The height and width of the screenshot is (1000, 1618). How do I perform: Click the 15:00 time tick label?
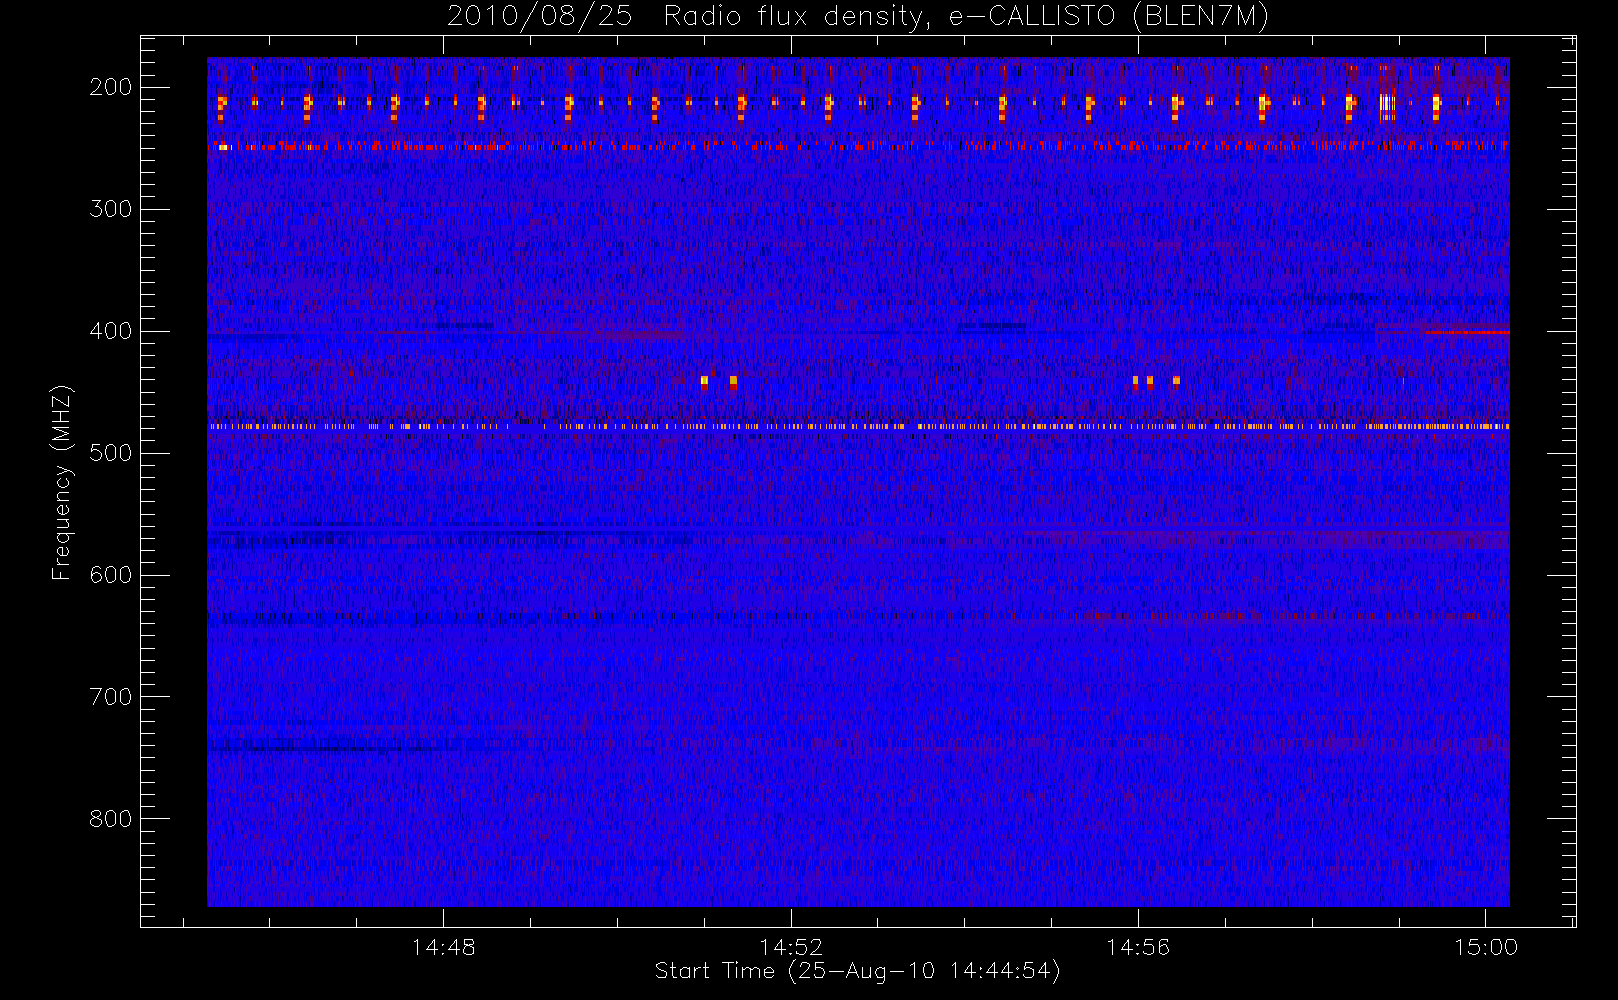(1485, 947)
